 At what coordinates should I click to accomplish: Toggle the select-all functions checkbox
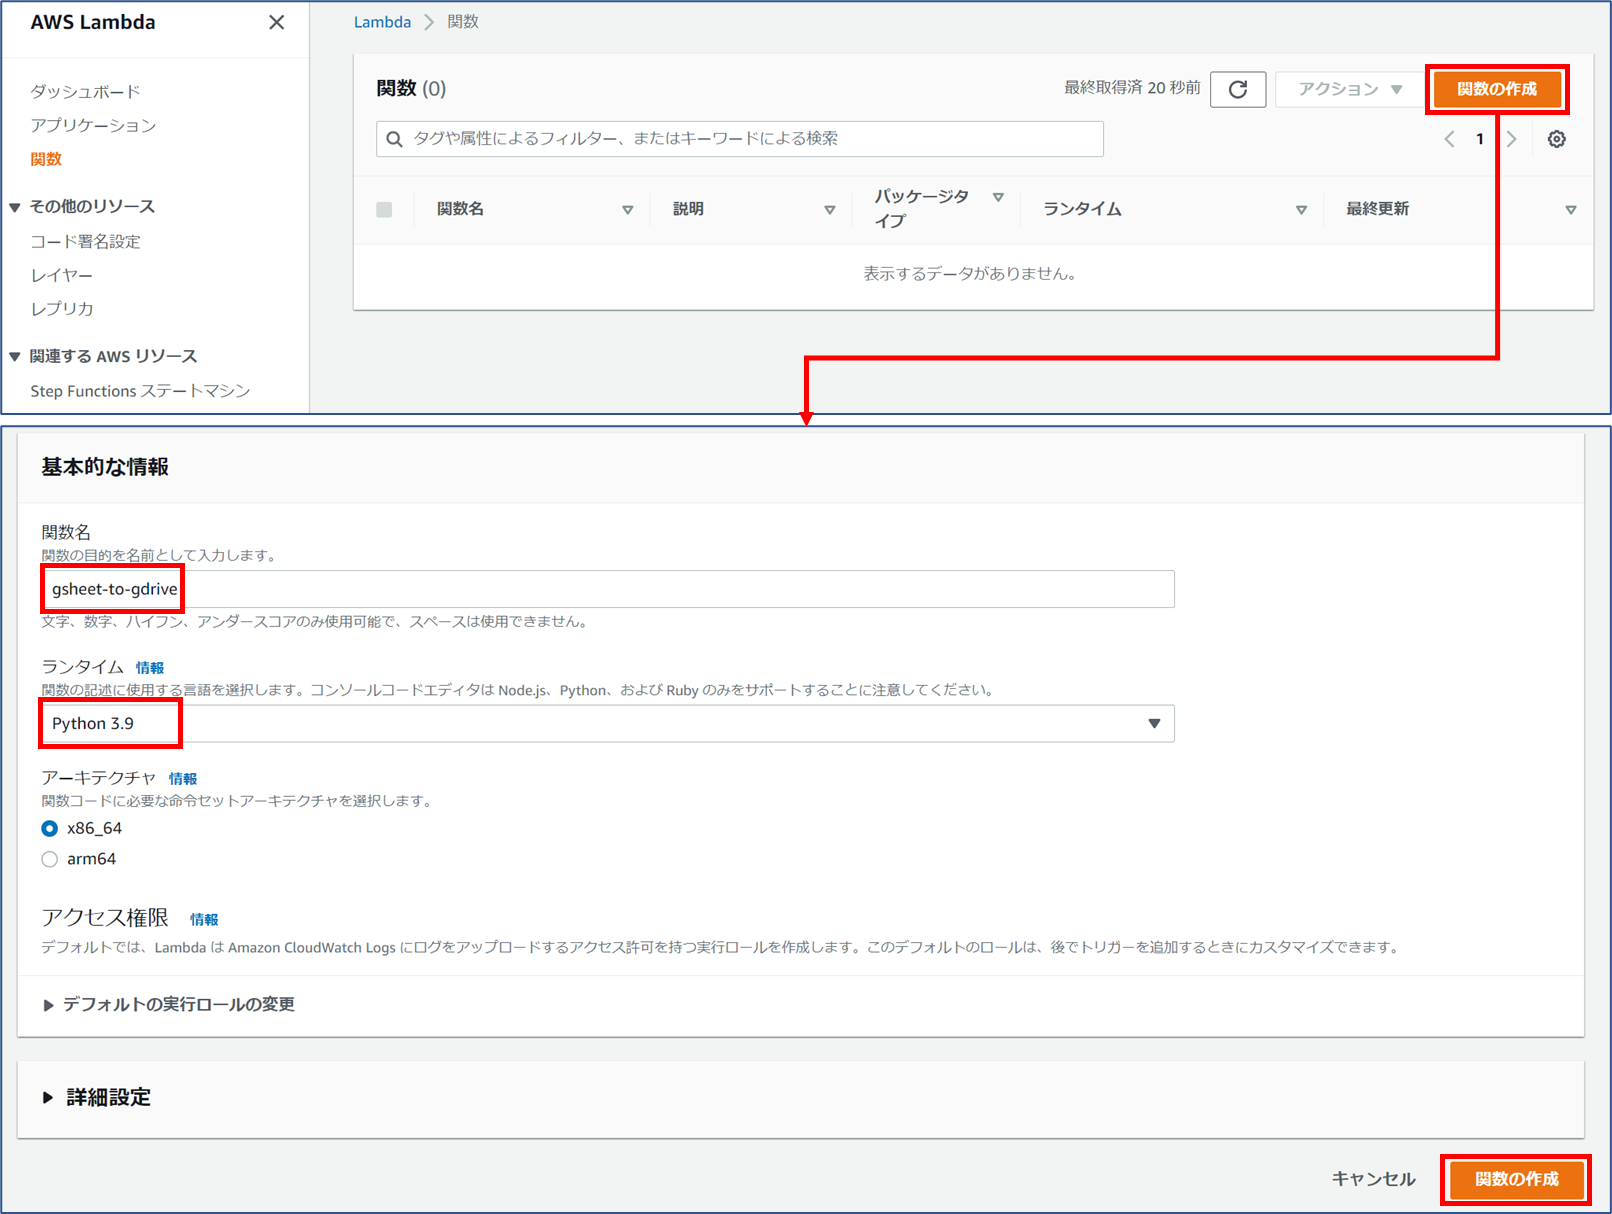384,209
